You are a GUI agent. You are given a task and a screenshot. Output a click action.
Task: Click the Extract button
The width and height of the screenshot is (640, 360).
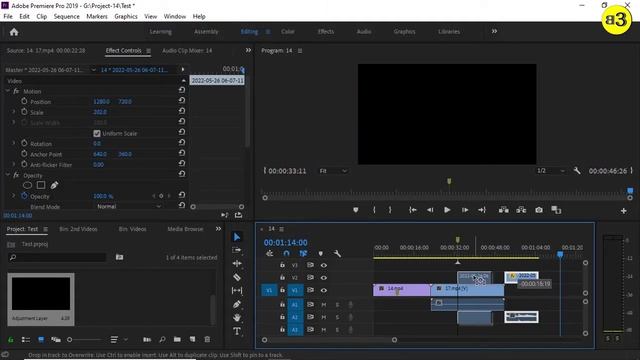click(x=521, y=210)
